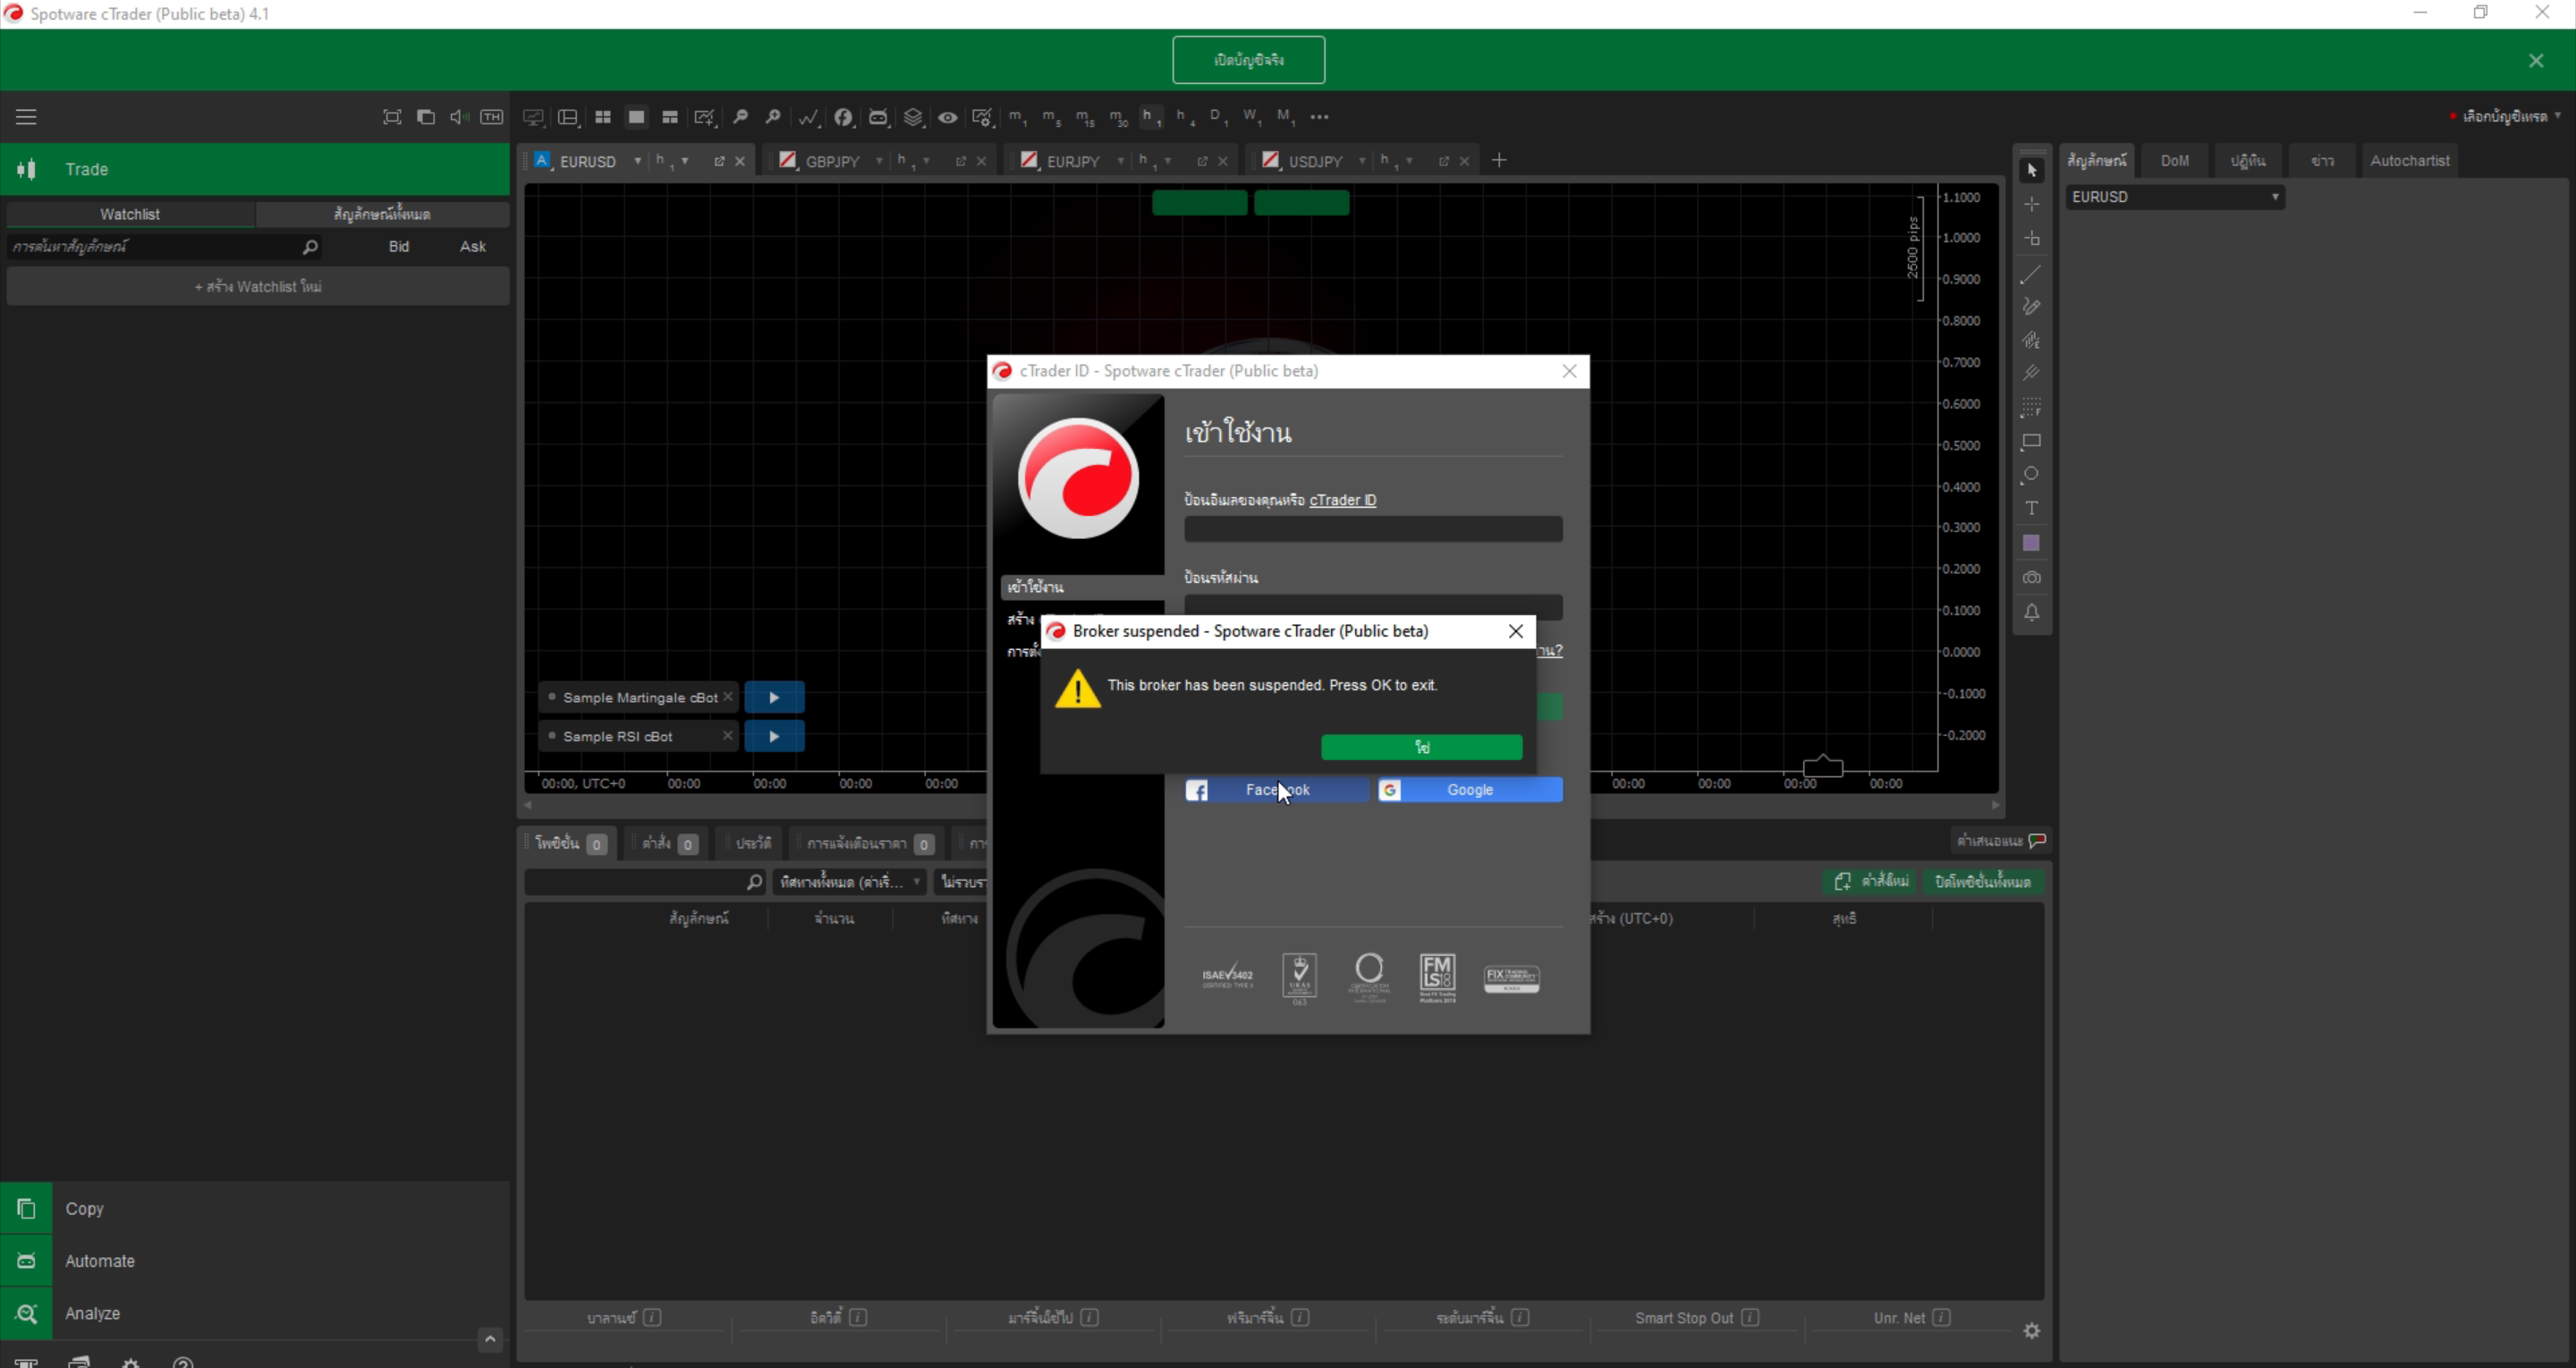The height and width of the screenshot is (1368, 2576).
Task: Open EURUSD symbol dropdown in right panel
Action: click(2175, 197)
